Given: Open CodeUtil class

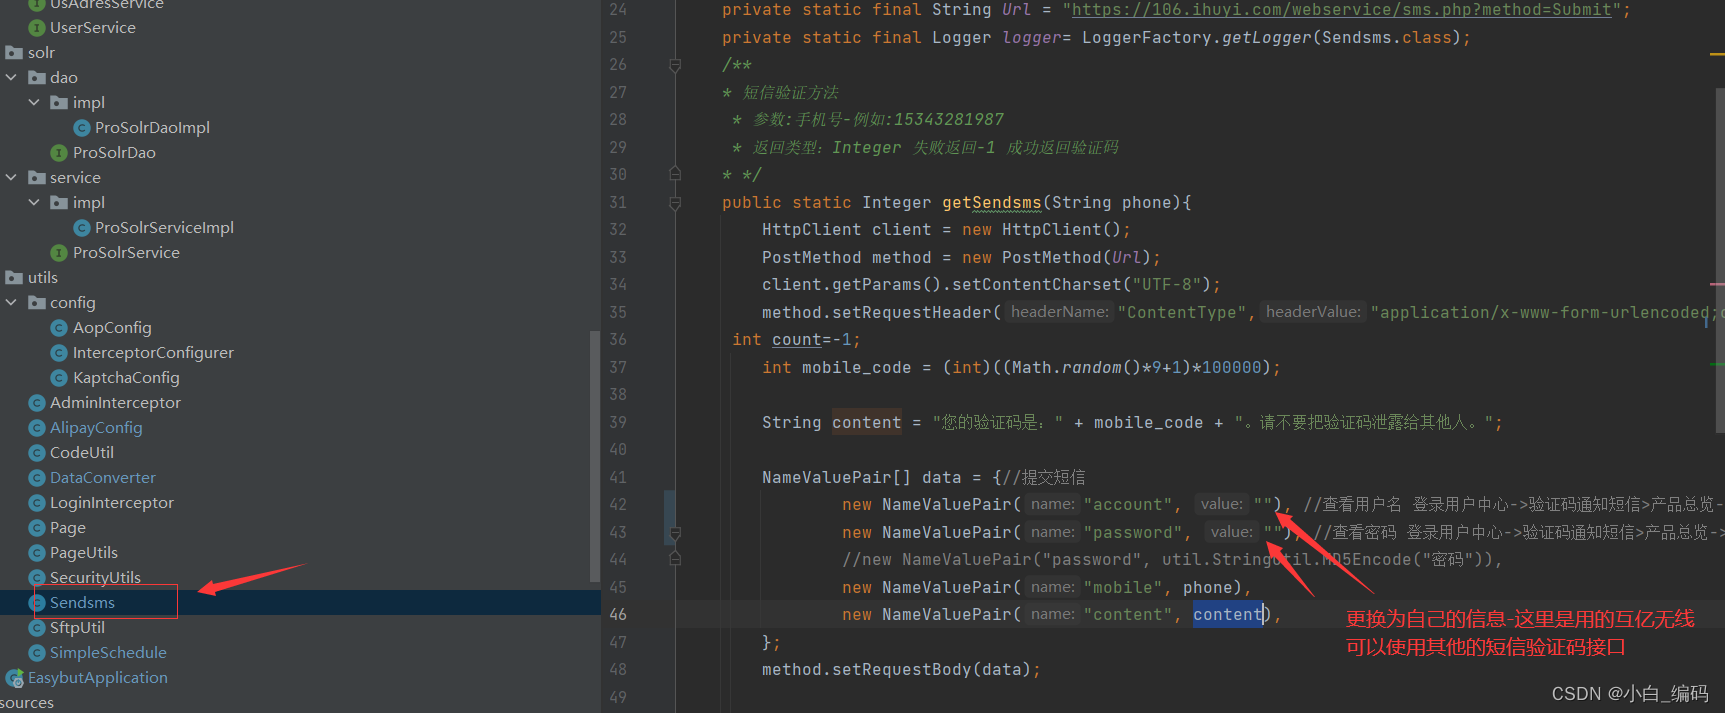Looking at the screenshot, I should coord(82,452).
